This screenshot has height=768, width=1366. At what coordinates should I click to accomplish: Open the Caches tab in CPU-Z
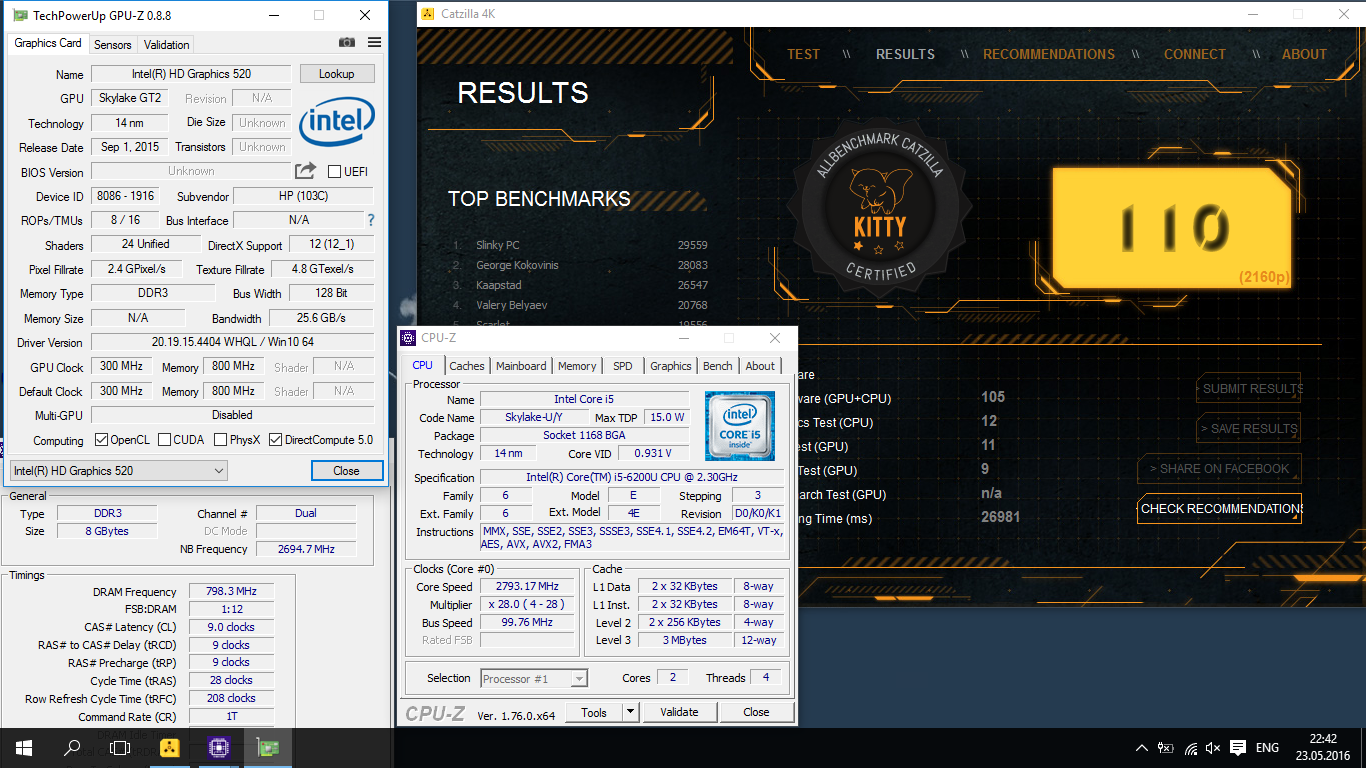tap(467, 366)
